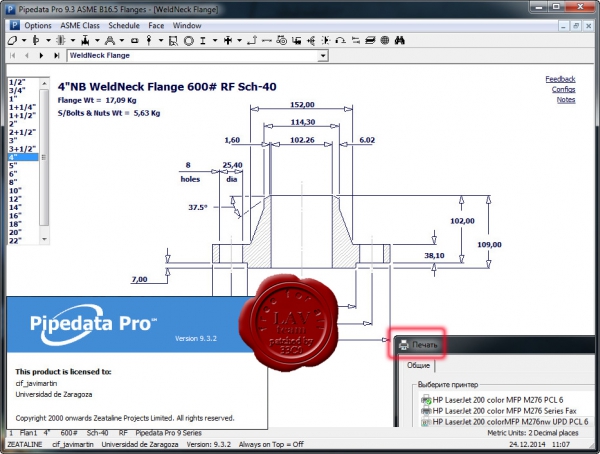Click the binoculars search icon
This screenshot has width=600, height=454.
pos(399,40)
